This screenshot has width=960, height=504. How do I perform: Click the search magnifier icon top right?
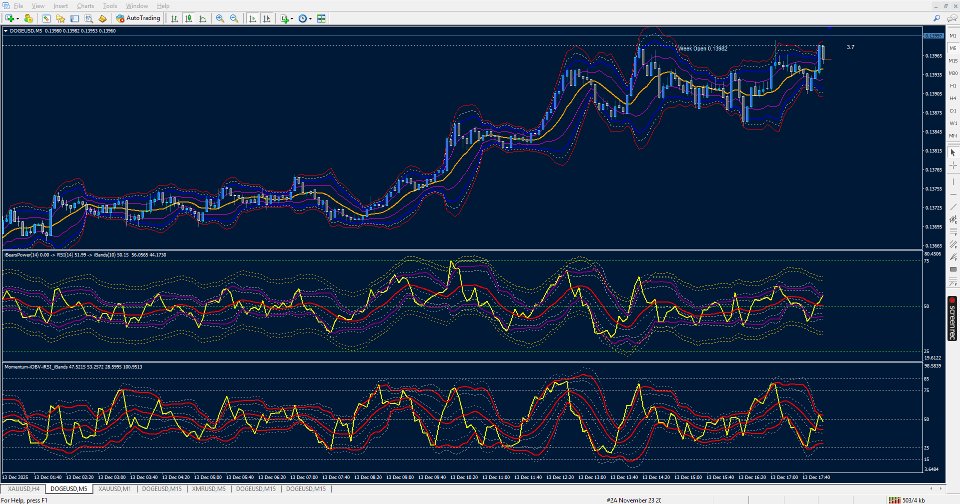coord(937,18)
